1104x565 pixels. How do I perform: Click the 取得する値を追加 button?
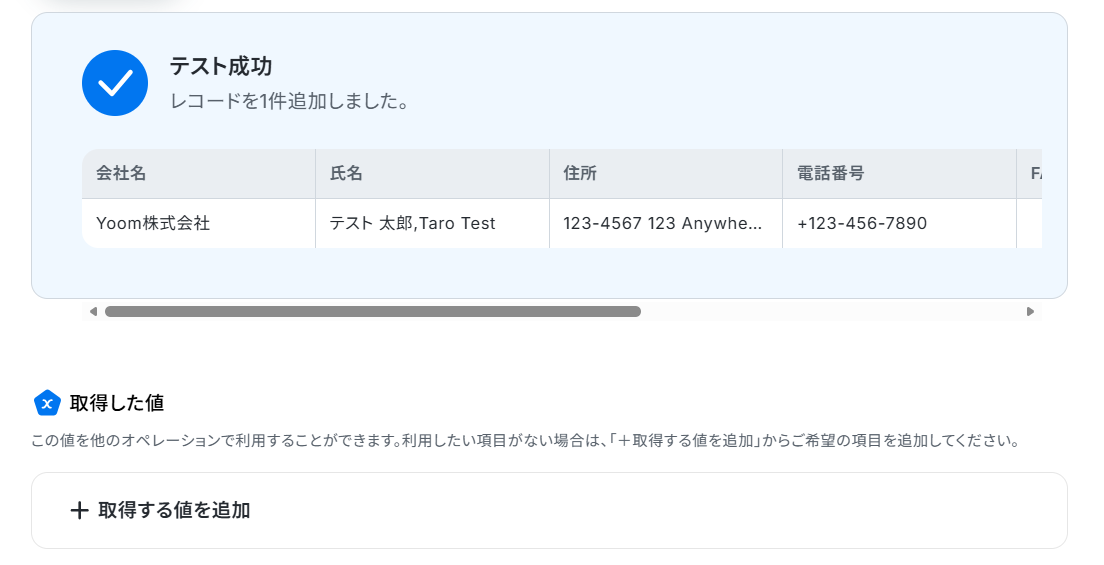pos(549,511)
